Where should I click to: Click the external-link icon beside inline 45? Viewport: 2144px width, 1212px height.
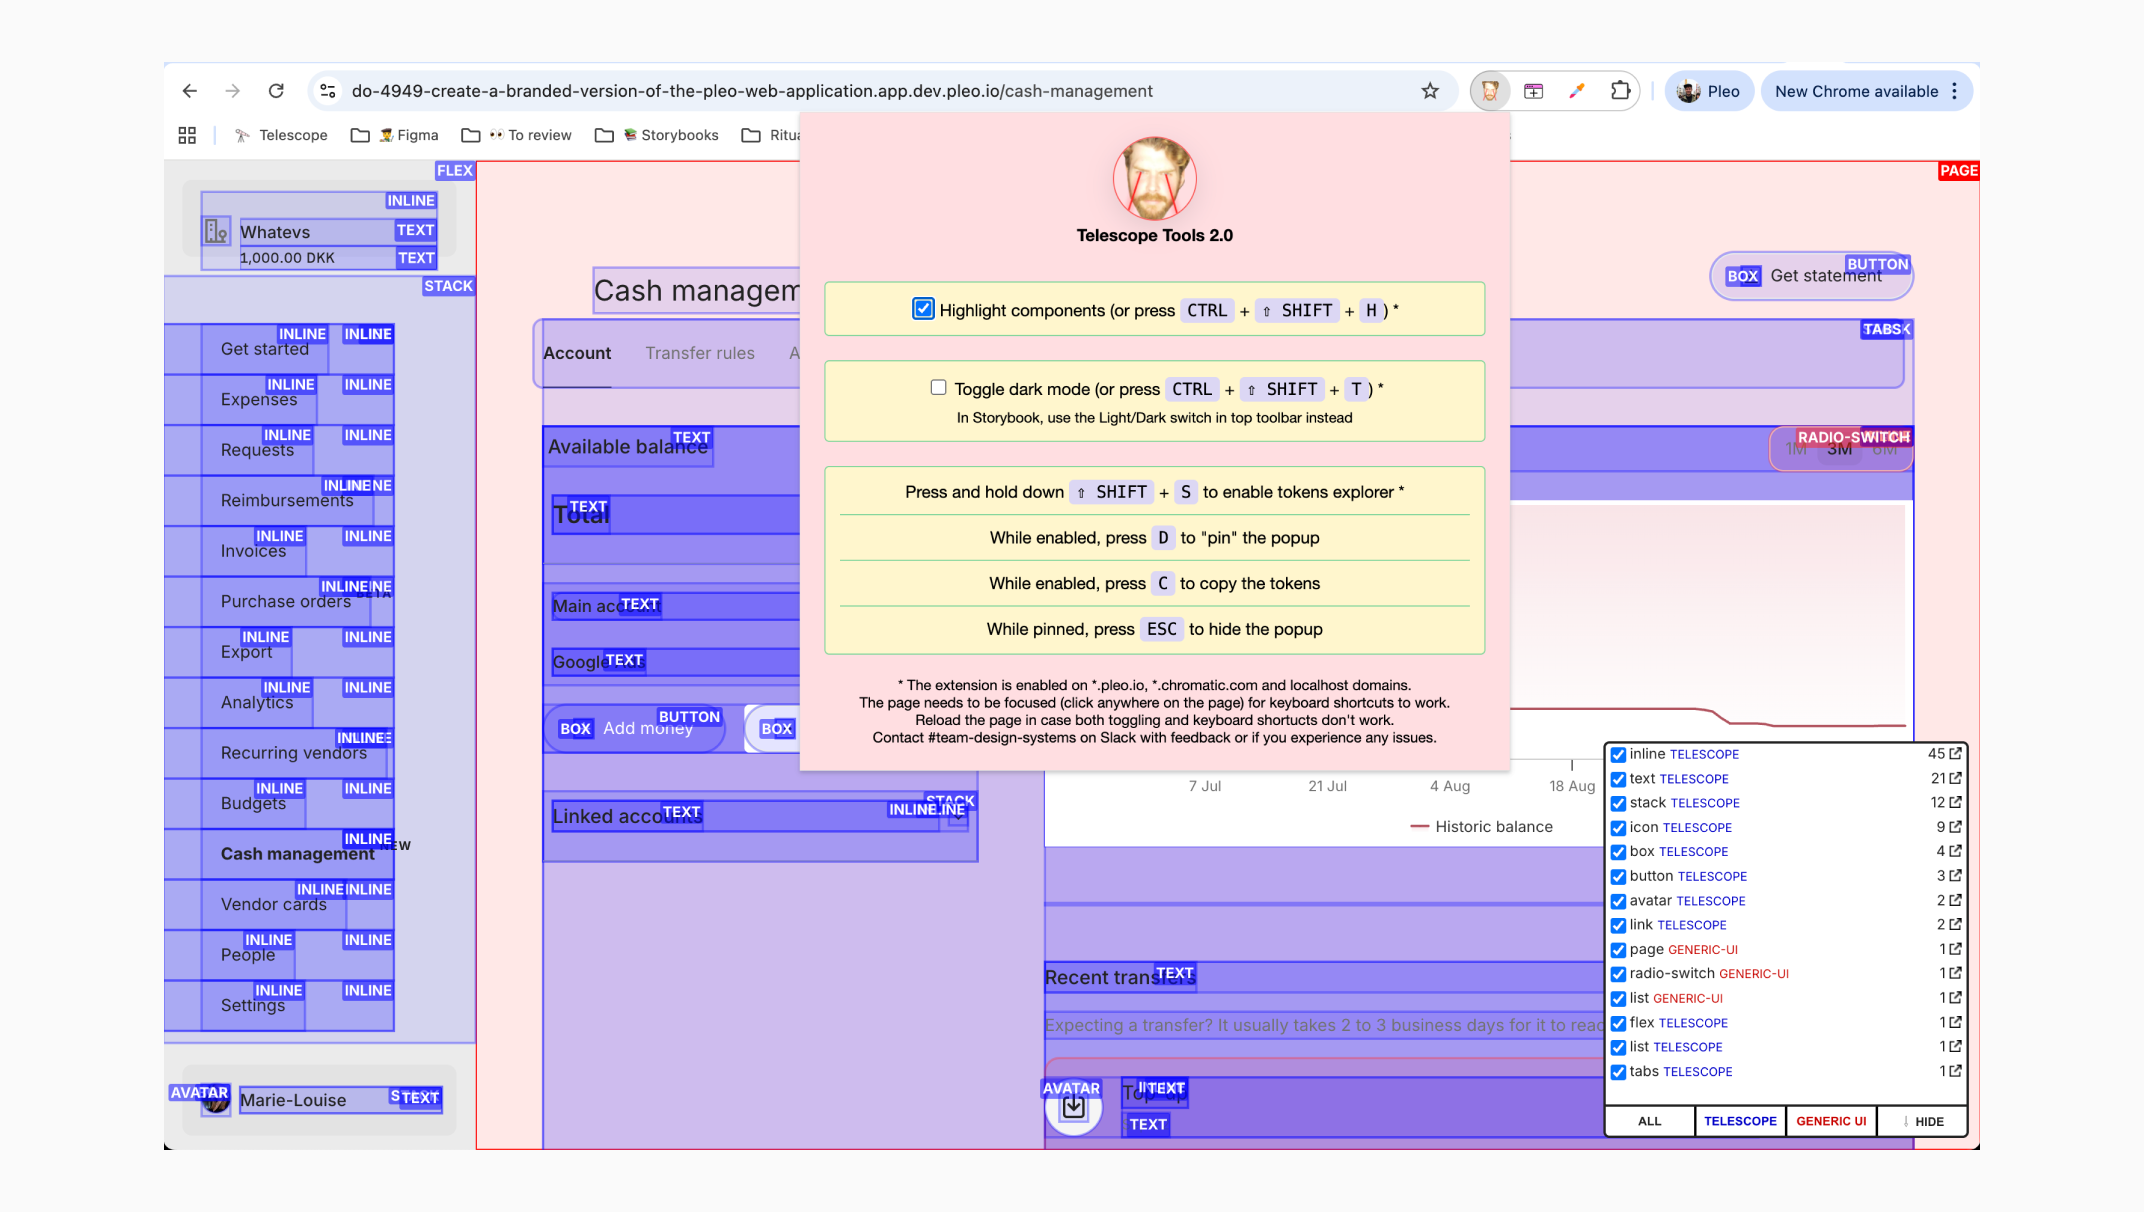1956,754
